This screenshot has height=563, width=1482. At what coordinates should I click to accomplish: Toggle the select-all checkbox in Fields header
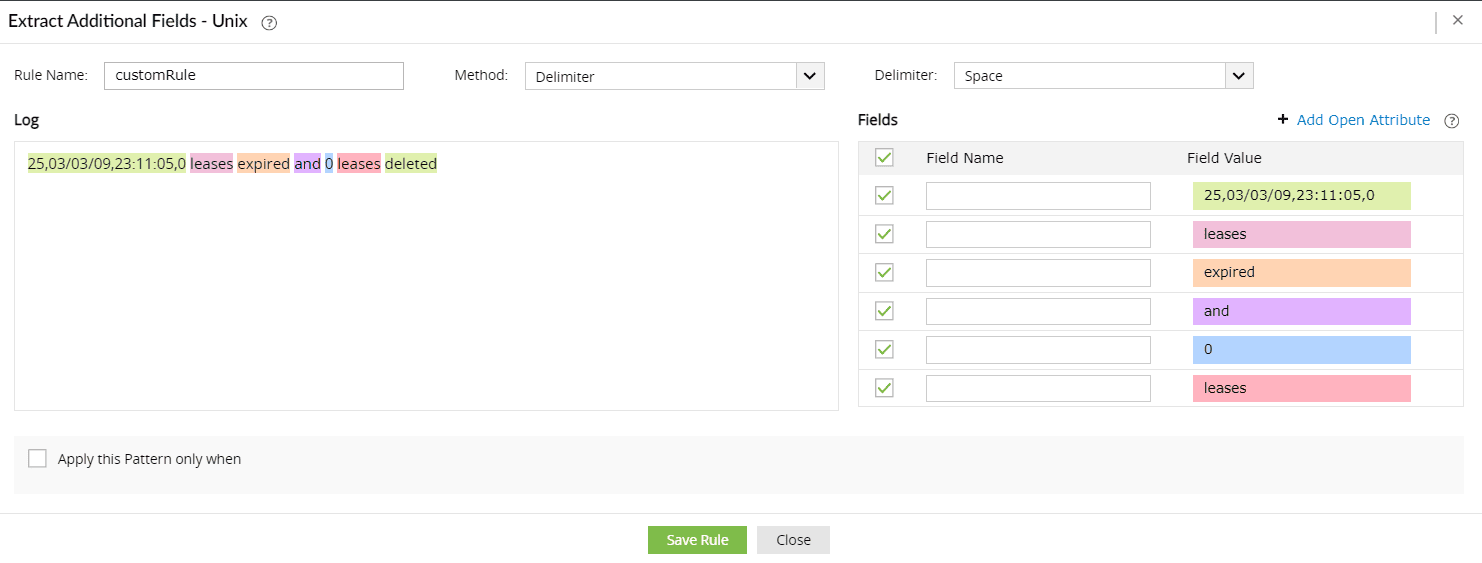click(884, 158)
